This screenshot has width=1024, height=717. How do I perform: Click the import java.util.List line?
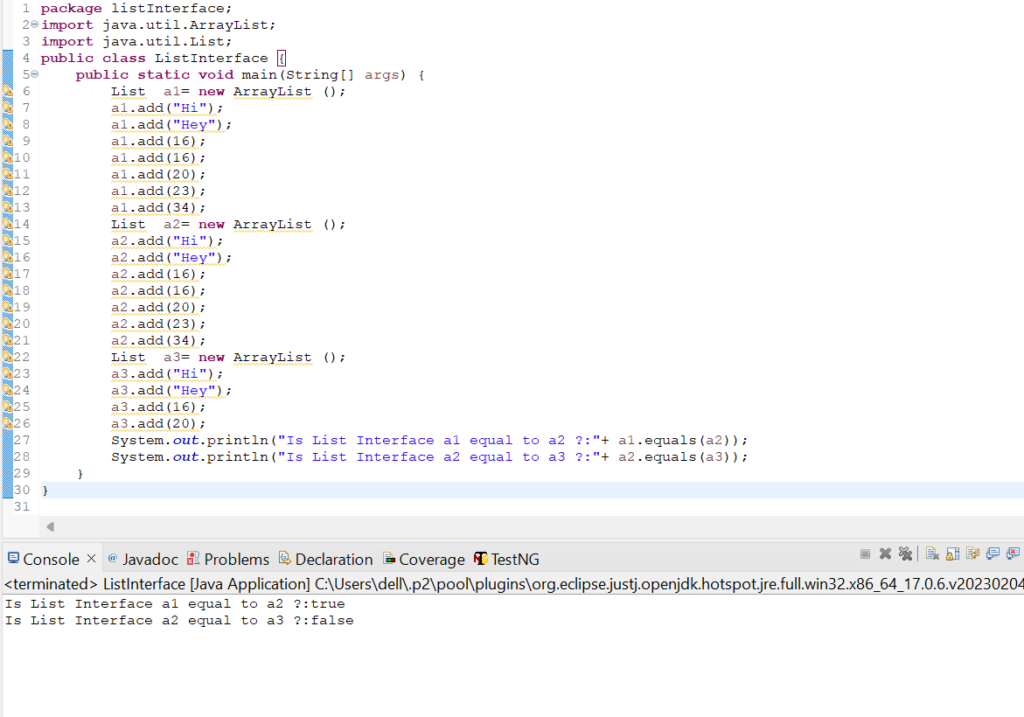point(136,41)
